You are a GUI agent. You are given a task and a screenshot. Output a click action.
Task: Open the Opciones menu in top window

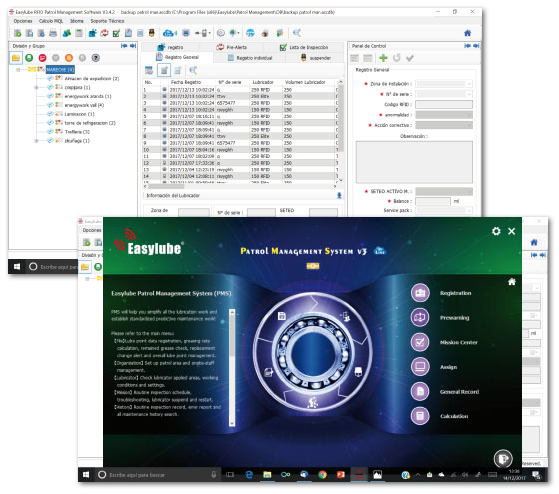[23, 21]
